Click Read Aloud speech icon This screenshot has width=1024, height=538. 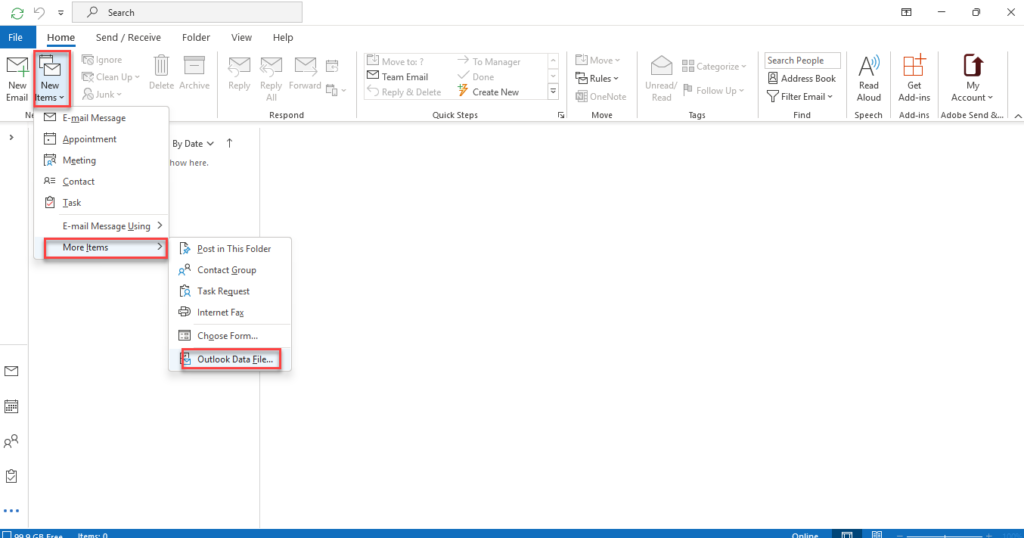click(x=869, y=78)
